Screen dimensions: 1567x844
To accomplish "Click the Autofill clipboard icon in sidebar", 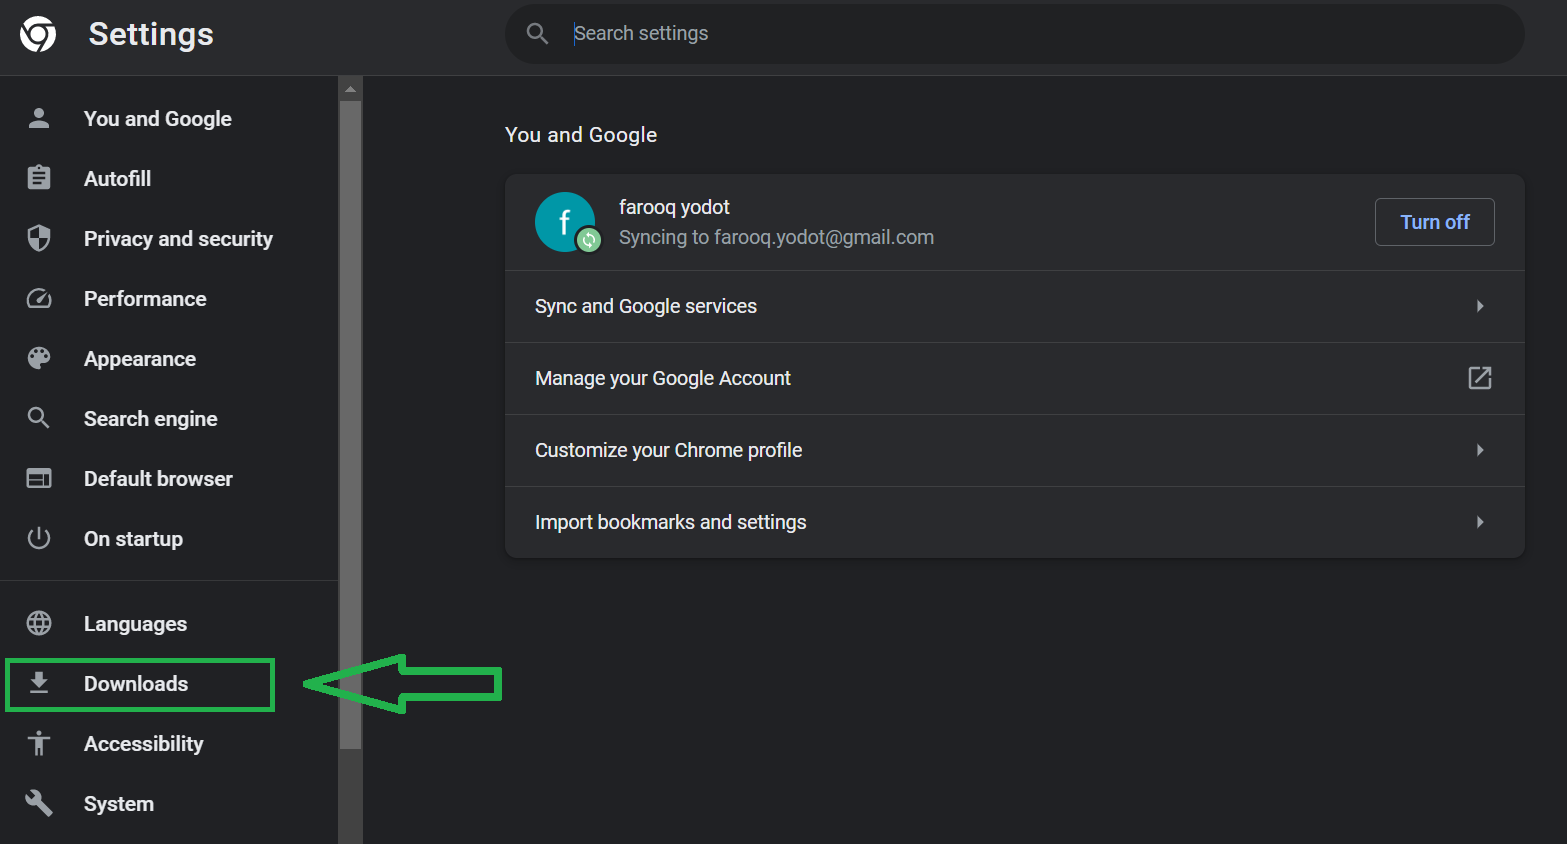I will click(38, 178).
